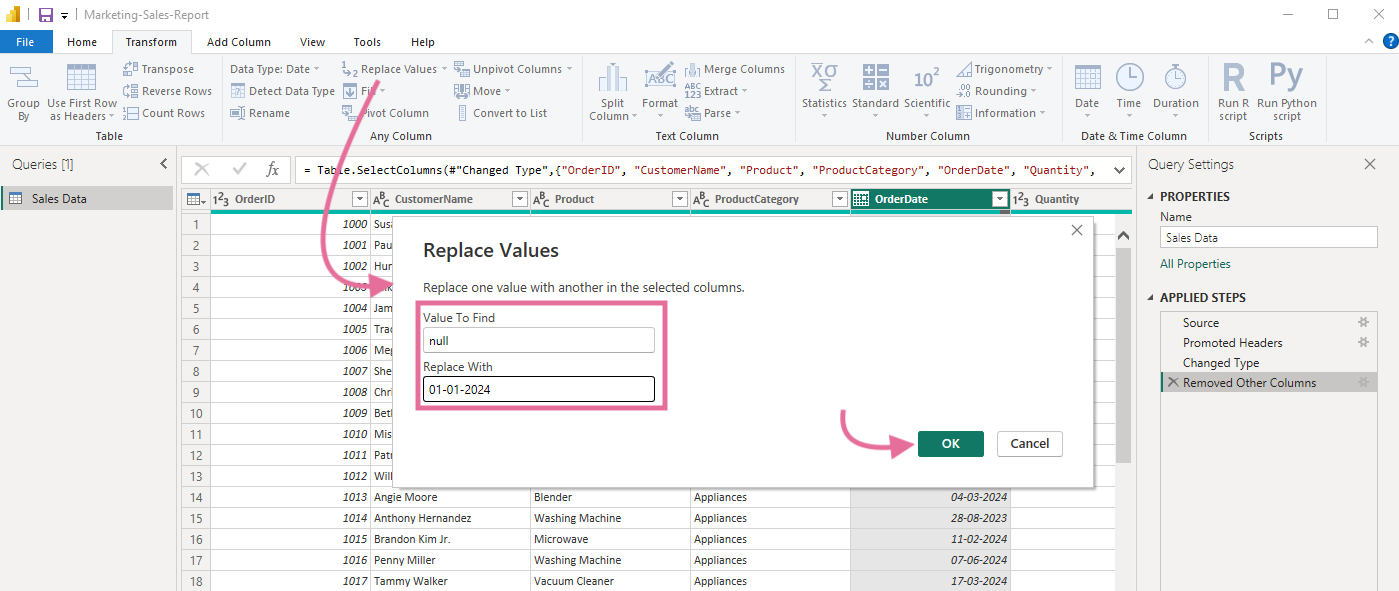Click the Replace With input field
Screen dimensions: 1399x591
tap(538, 389)
